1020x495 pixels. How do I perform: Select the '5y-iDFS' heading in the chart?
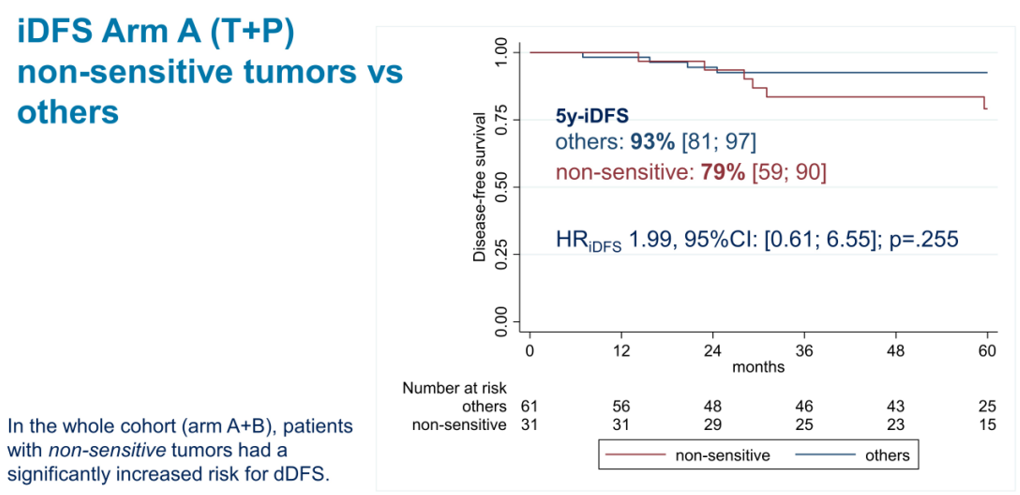coord(592,115)
